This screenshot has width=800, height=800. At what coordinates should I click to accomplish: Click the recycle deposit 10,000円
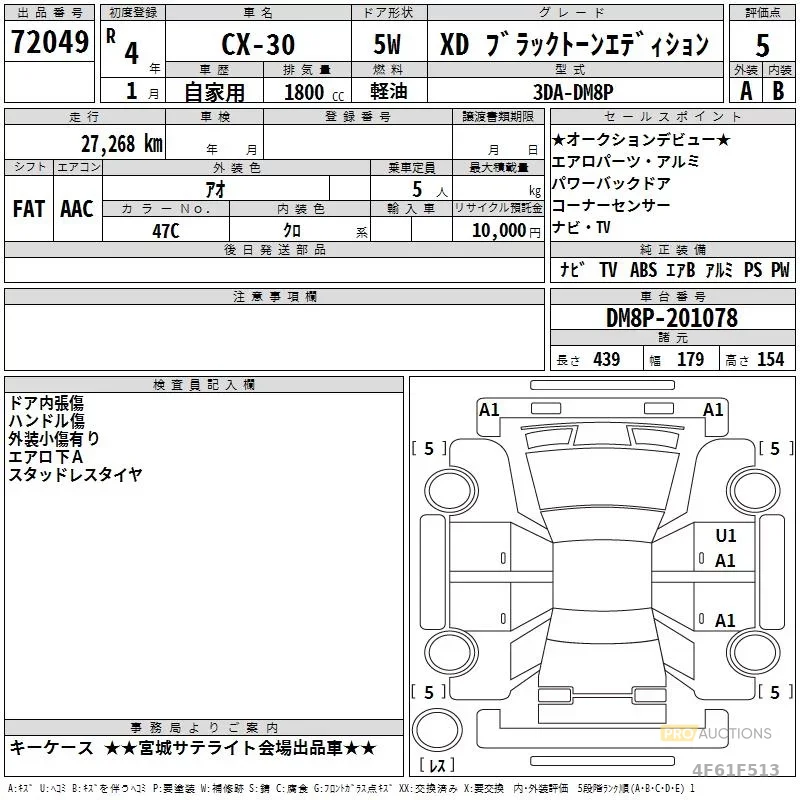tap(506, 230)
